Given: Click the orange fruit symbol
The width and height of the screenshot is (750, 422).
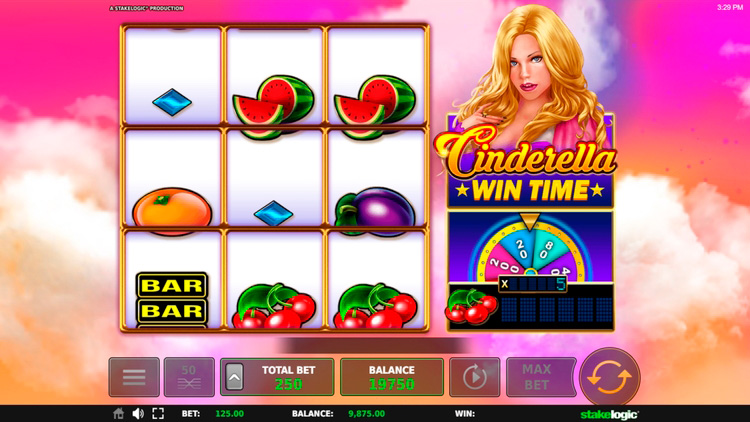Looking at the screenshot, I should 172,211.
